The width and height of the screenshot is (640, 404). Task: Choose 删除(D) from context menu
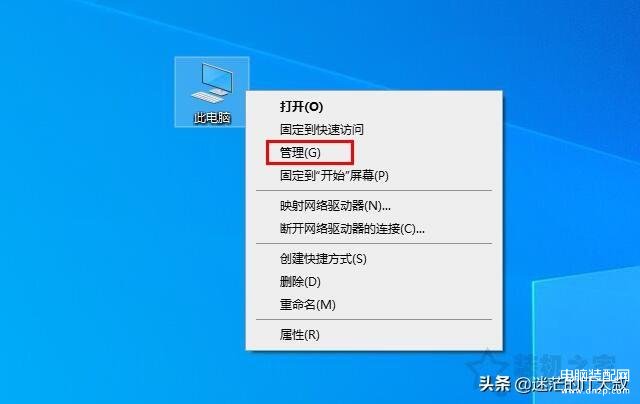click(x=300, y=282)
